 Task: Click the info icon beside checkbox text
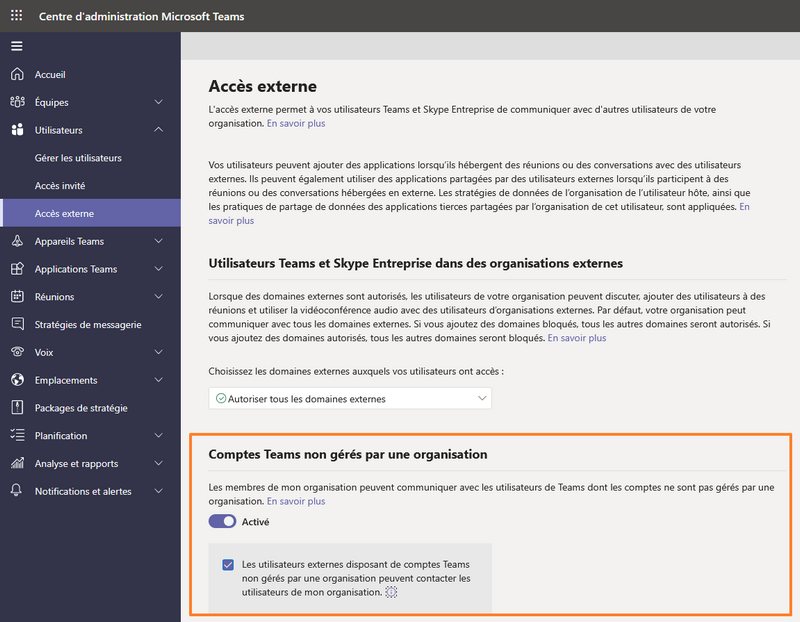[x=391, y=593]
